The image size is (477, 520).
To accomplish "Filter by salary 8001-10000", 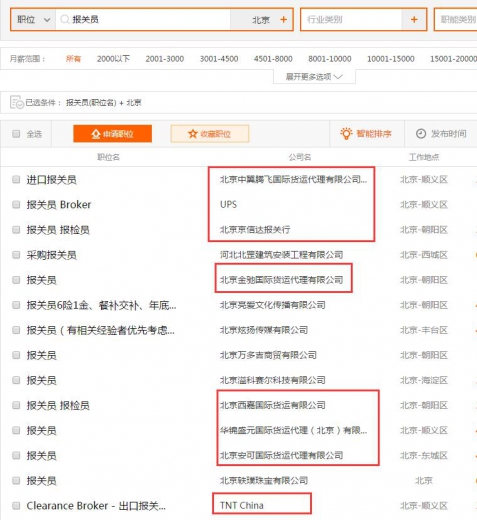I will 330,59.
